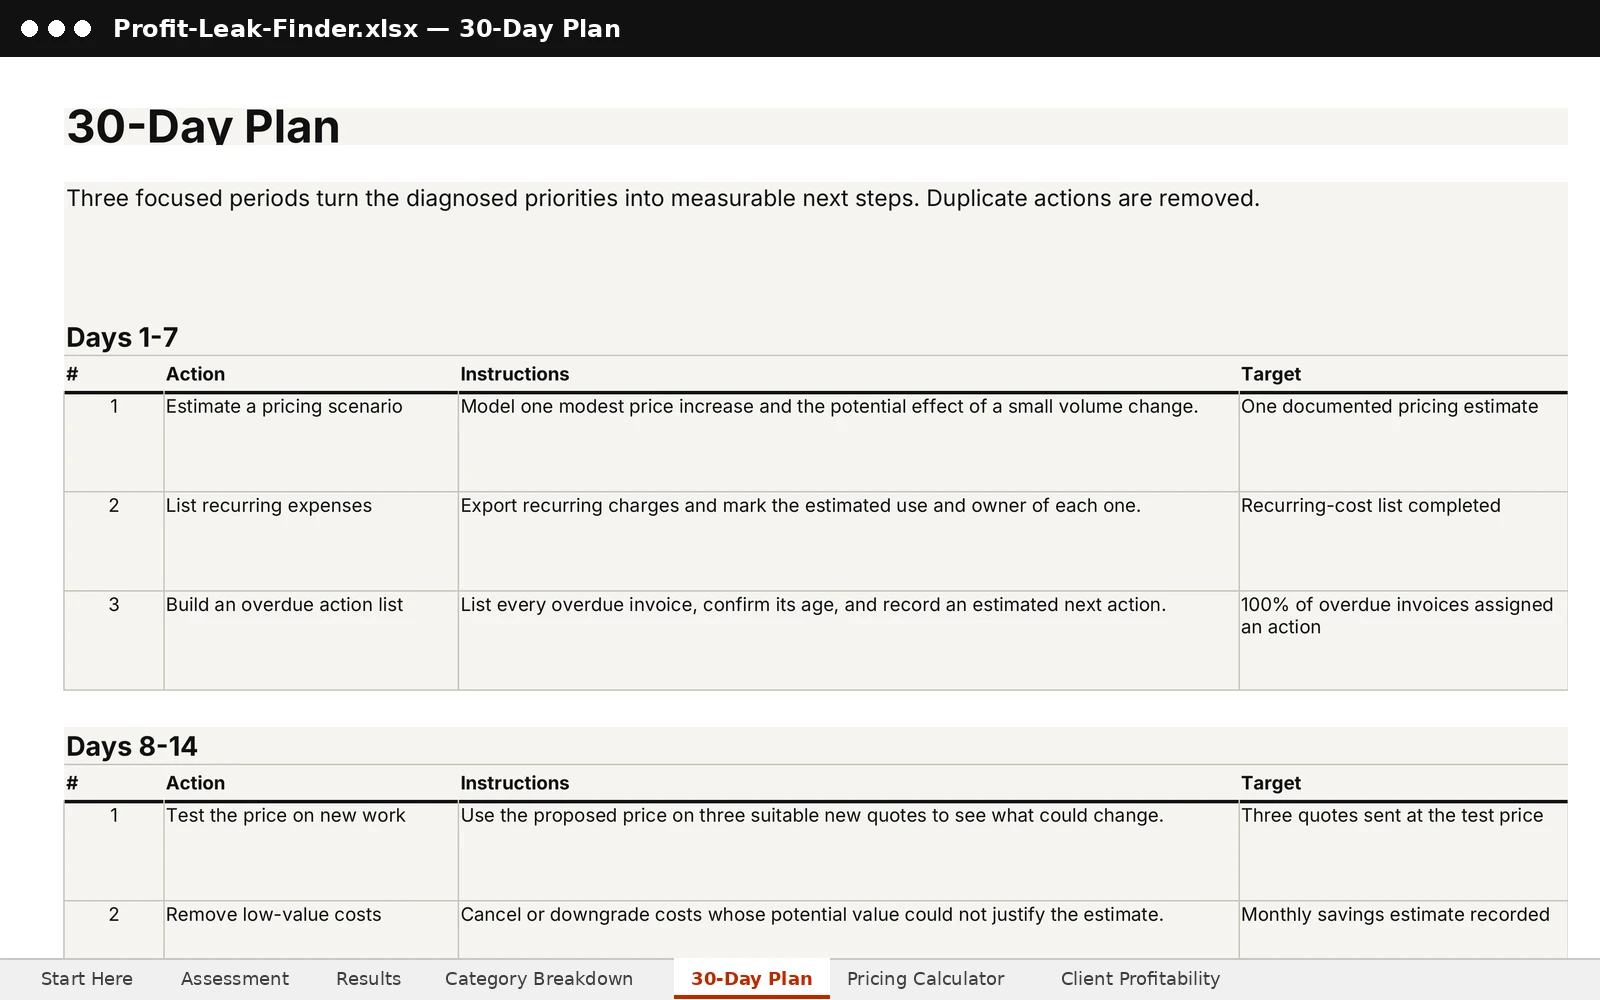Viewport: 1600px width, 1000px height.
Task: Select the '30-Day Plan' title cell
Action: [816, 127]
